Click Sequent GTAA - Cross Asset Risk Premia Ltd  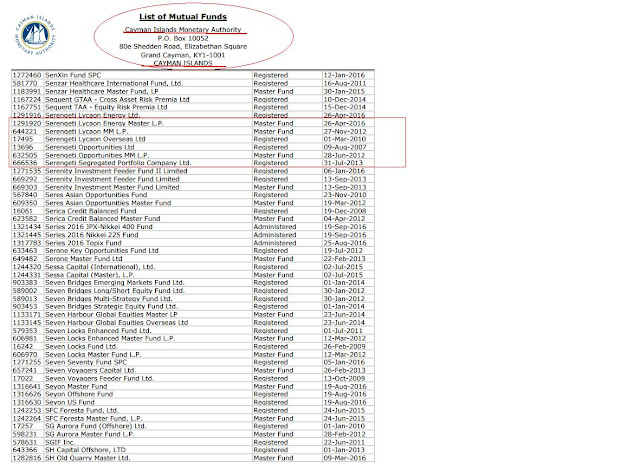coord(117,99)
